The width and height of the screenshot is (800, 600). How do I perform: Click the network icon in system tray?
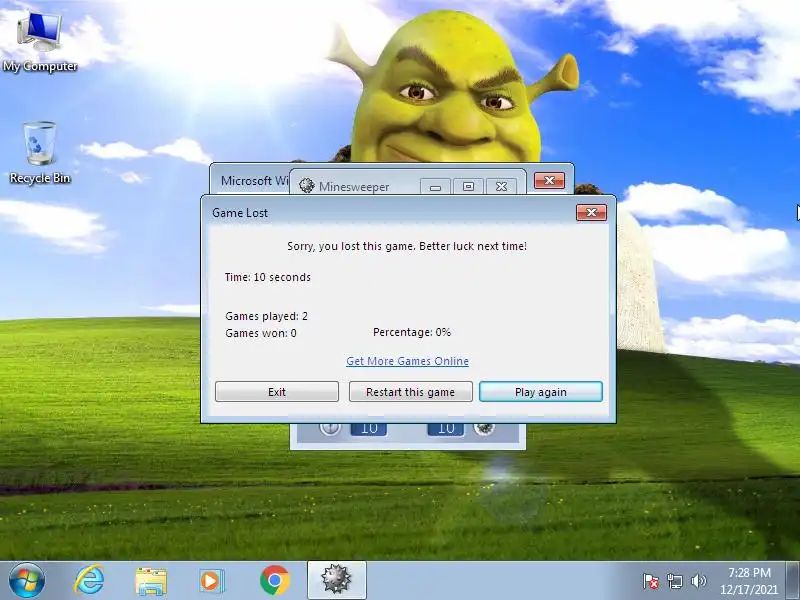click(674, 581)
